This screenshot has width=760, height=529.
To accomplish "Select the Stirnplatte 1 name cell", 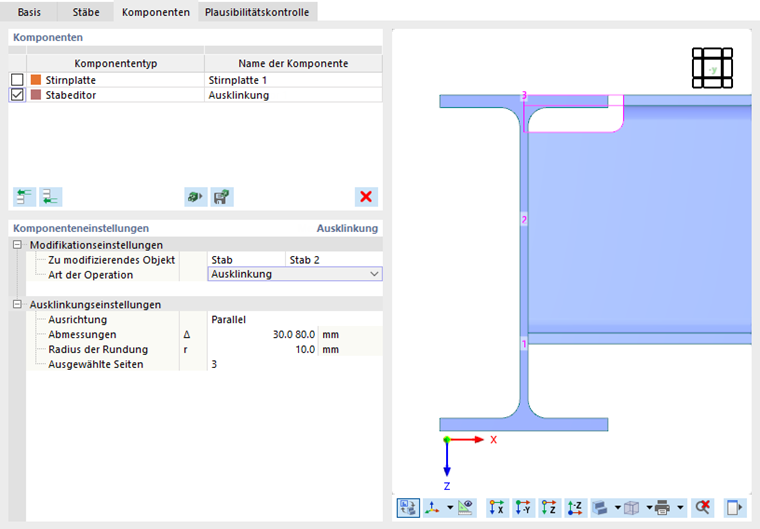I will point(293,80).
